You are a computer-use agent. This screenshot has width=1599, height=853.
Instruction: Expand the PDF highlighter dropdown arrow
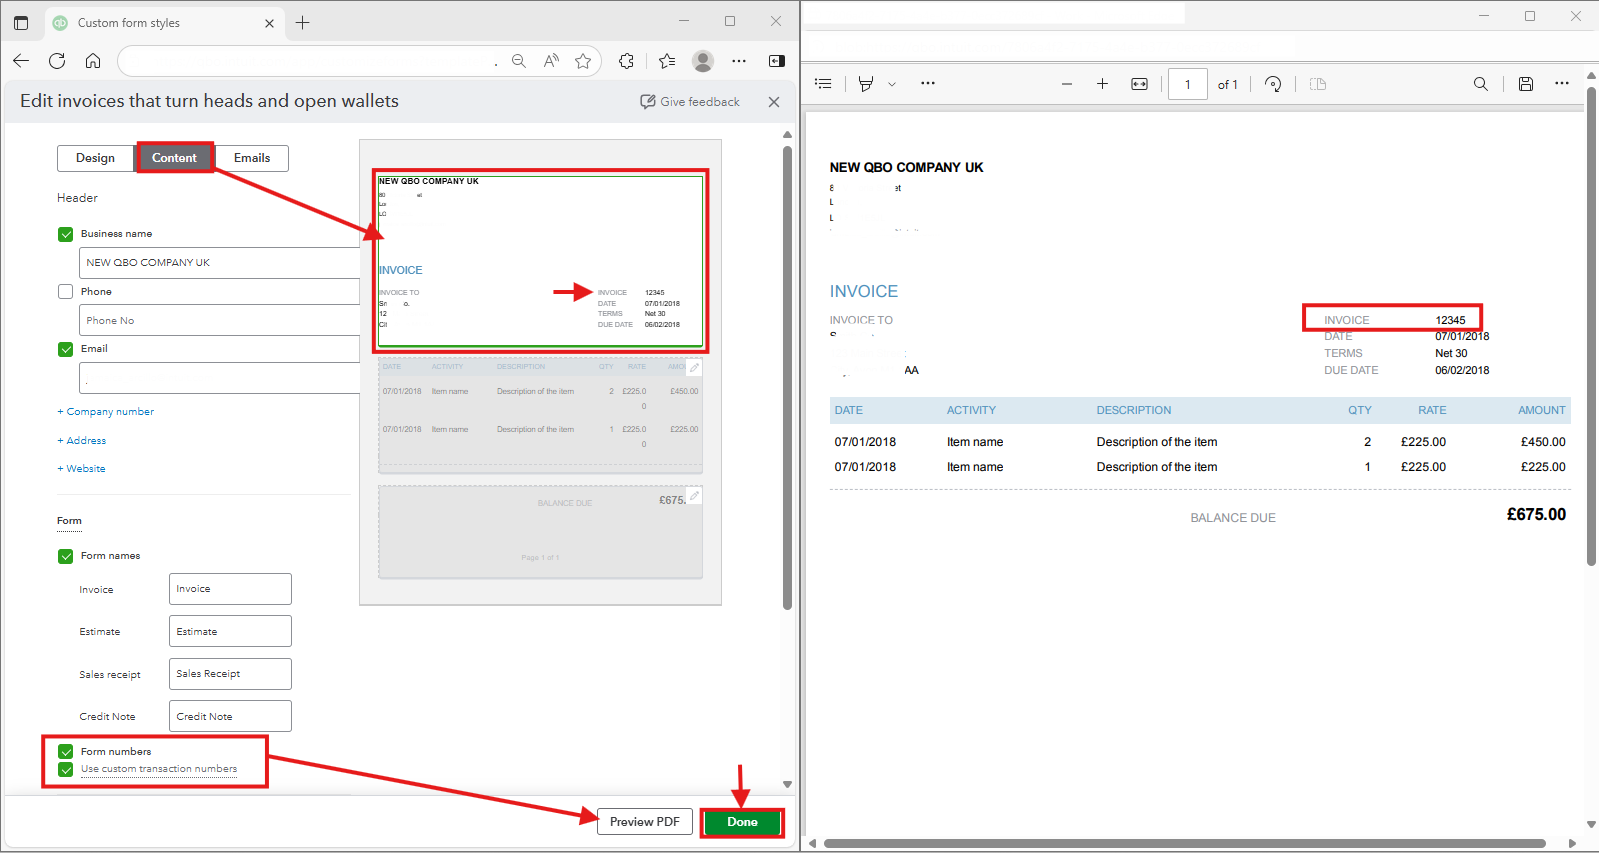click(x=892, y=84)
